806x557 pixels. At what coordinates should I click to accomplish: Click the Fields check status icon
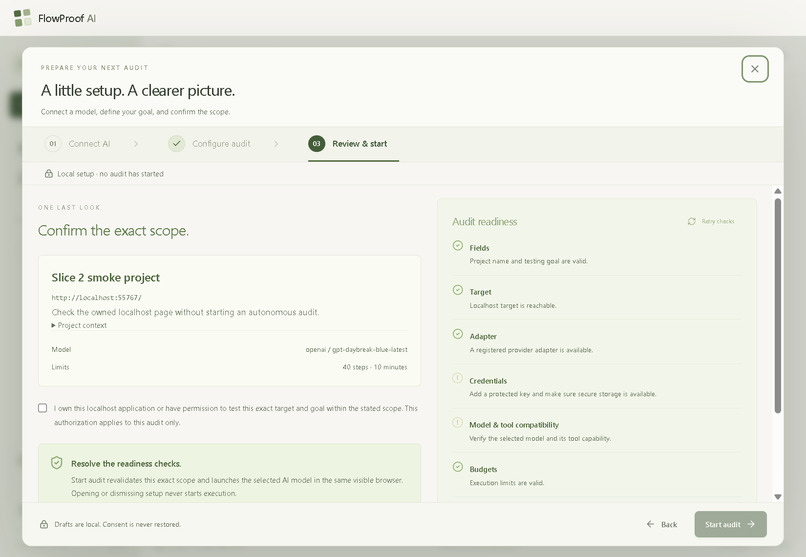pyautogui.click(x=457, y=246)
